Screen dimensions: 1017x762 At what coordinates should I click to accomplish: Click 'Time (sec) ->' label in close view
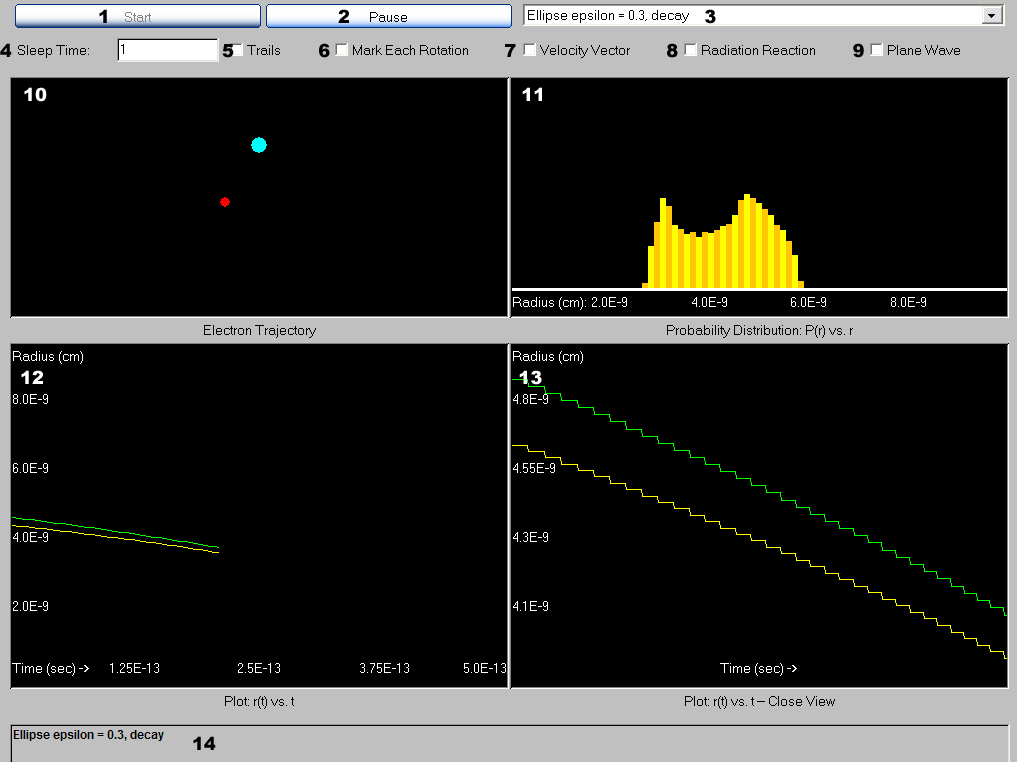coord(758,668)
